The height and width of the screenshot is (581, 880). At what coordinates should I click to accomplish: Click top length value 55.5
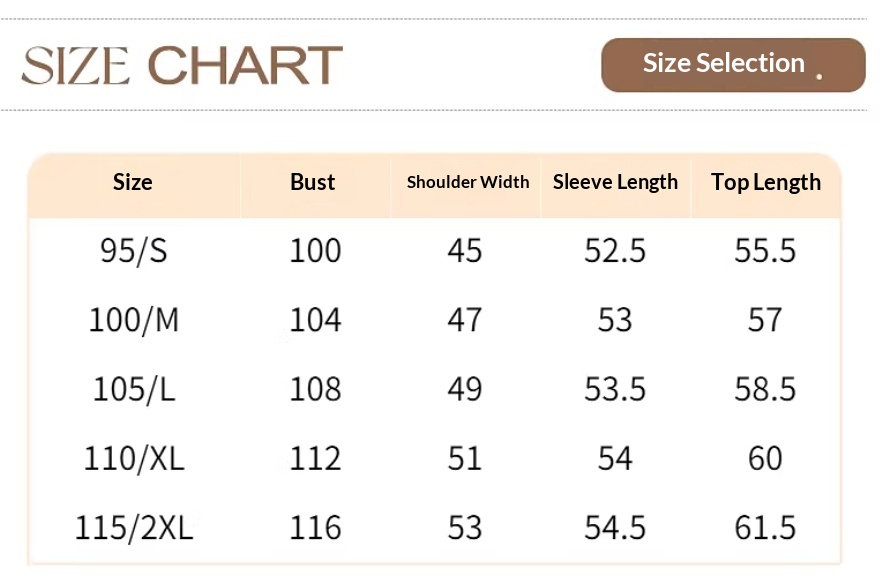click(765, 250)
